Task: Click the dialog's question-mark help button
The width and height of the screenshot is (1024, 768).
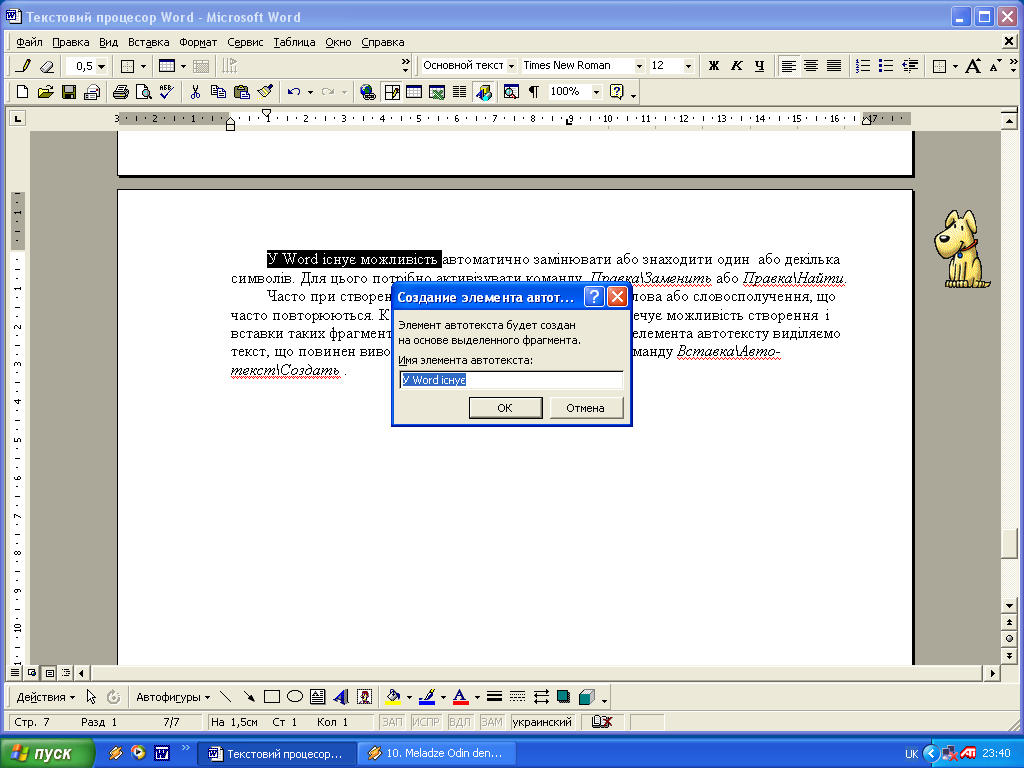Action: [593, 297]
